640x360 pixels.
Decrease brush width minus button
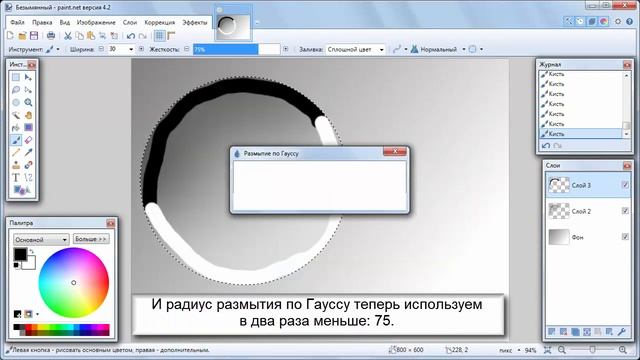coord(102,49)
